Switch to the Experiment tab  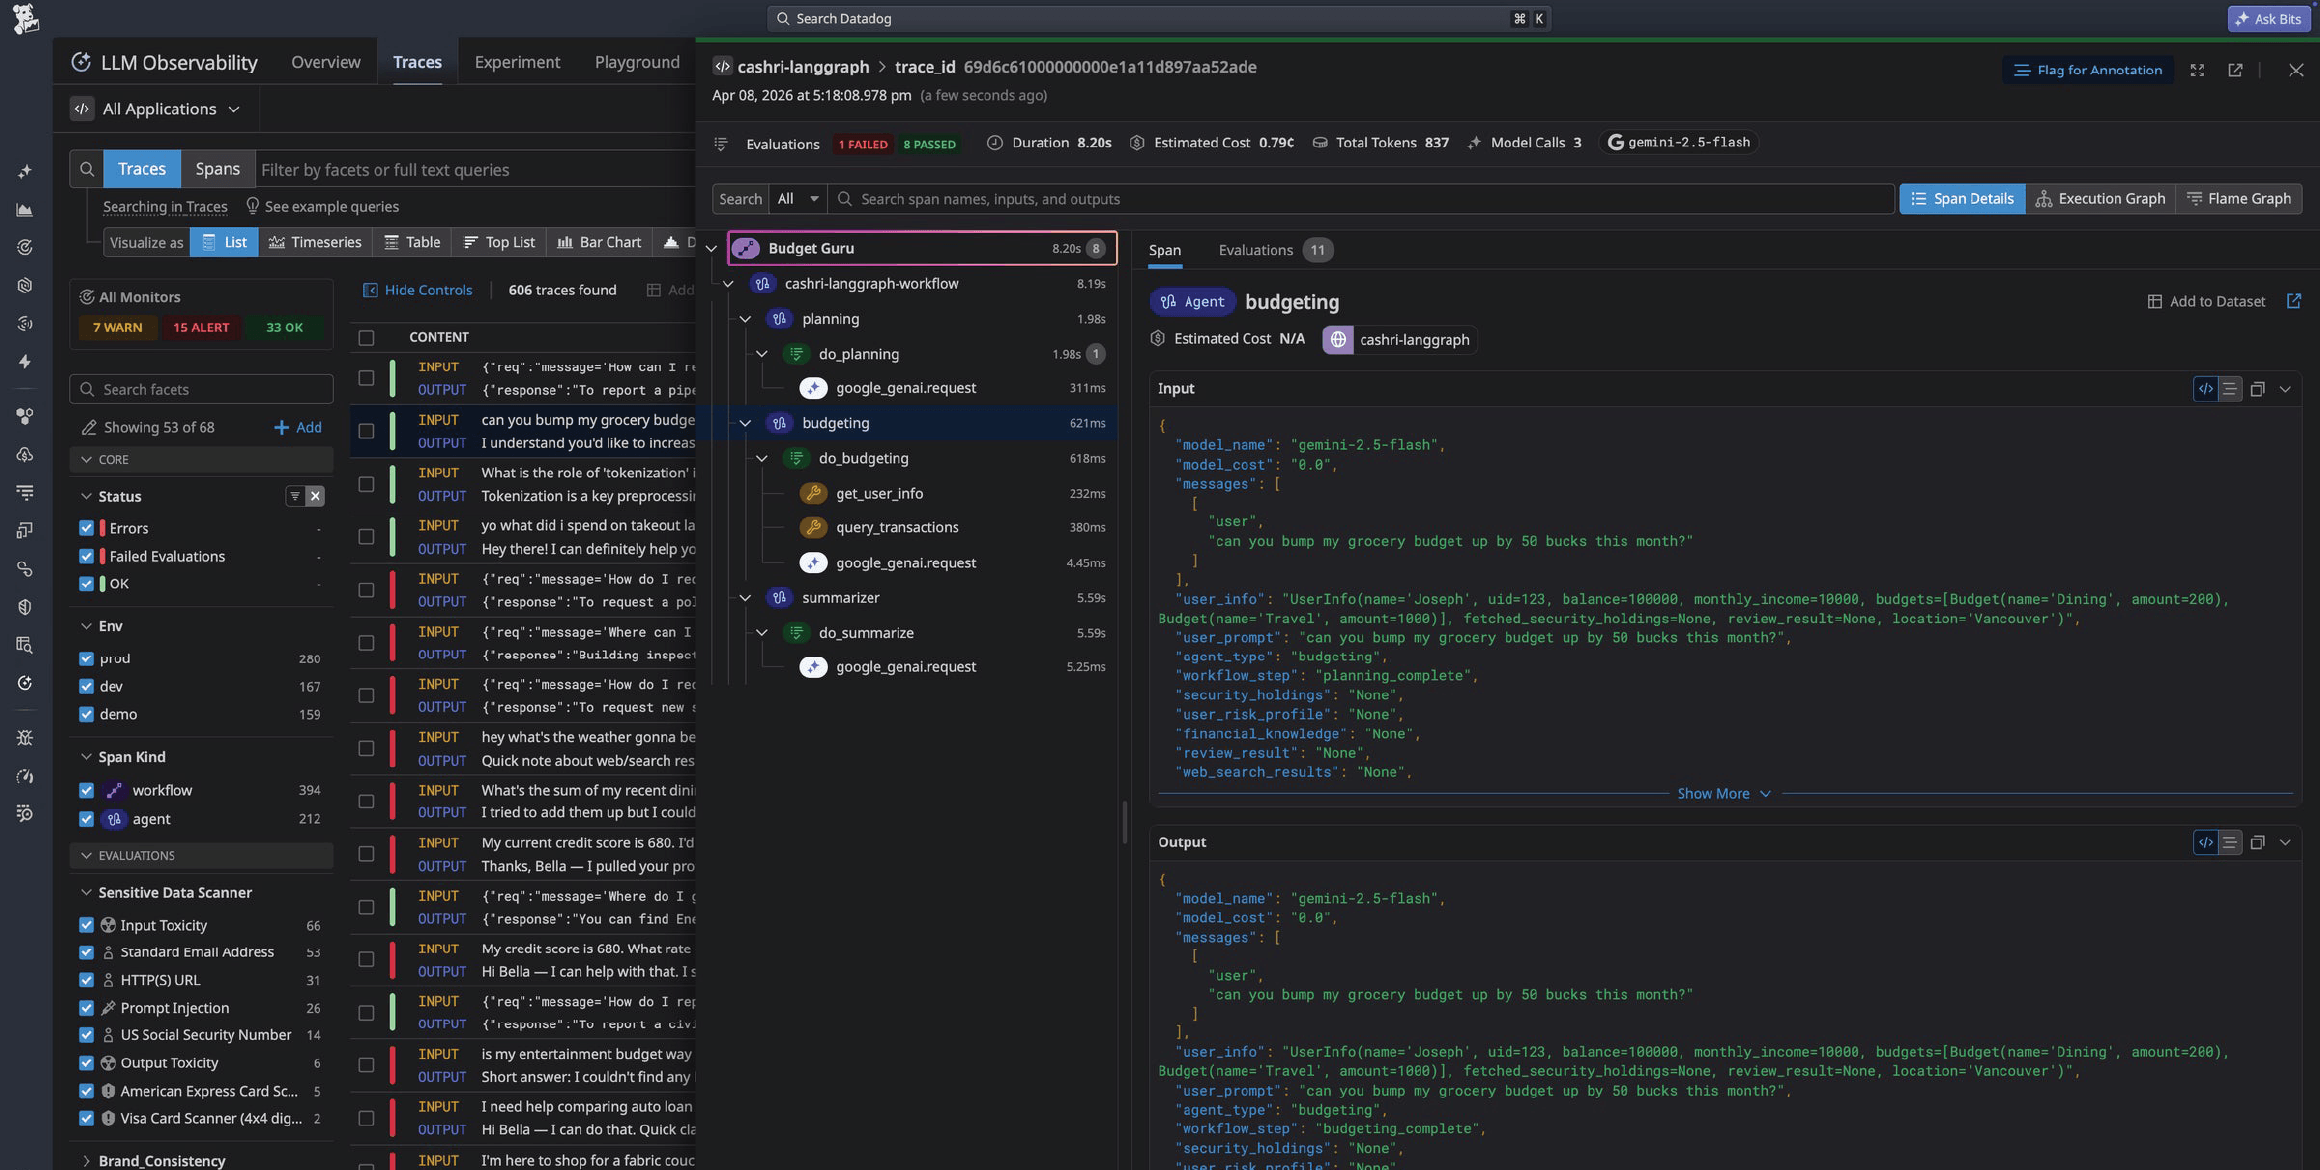coord(517,62)
